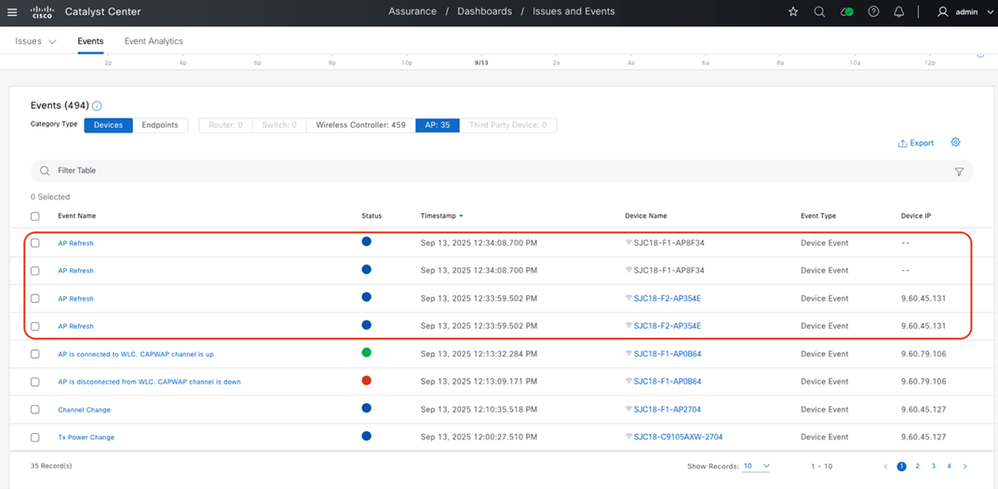Open the search magnifier icon

(x=820, y=12)
